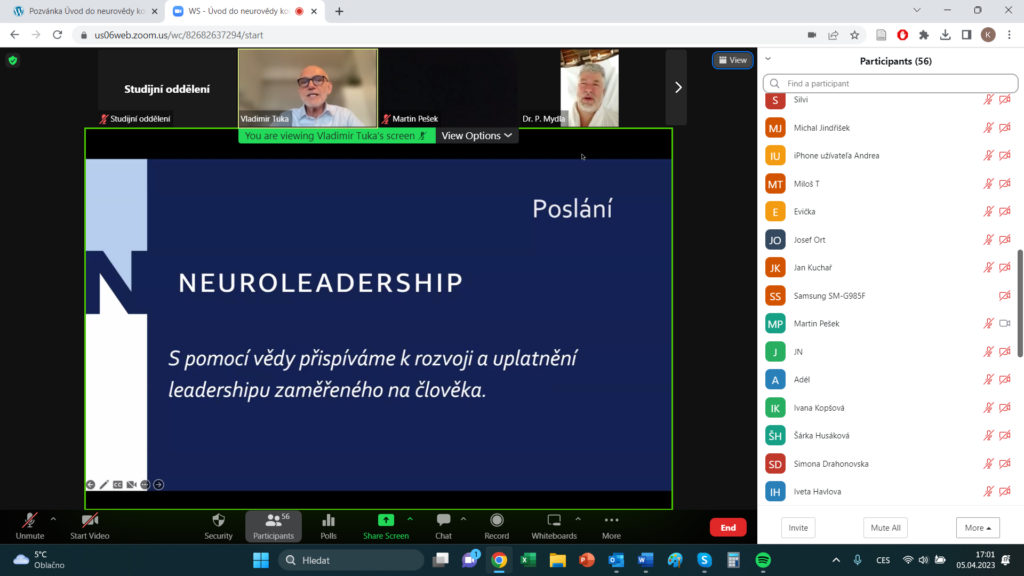Image resolution: width=1024 pixels, height=576 pixels.
Task: Expand the View Options dropdown
Action: (x=477, y=136)
